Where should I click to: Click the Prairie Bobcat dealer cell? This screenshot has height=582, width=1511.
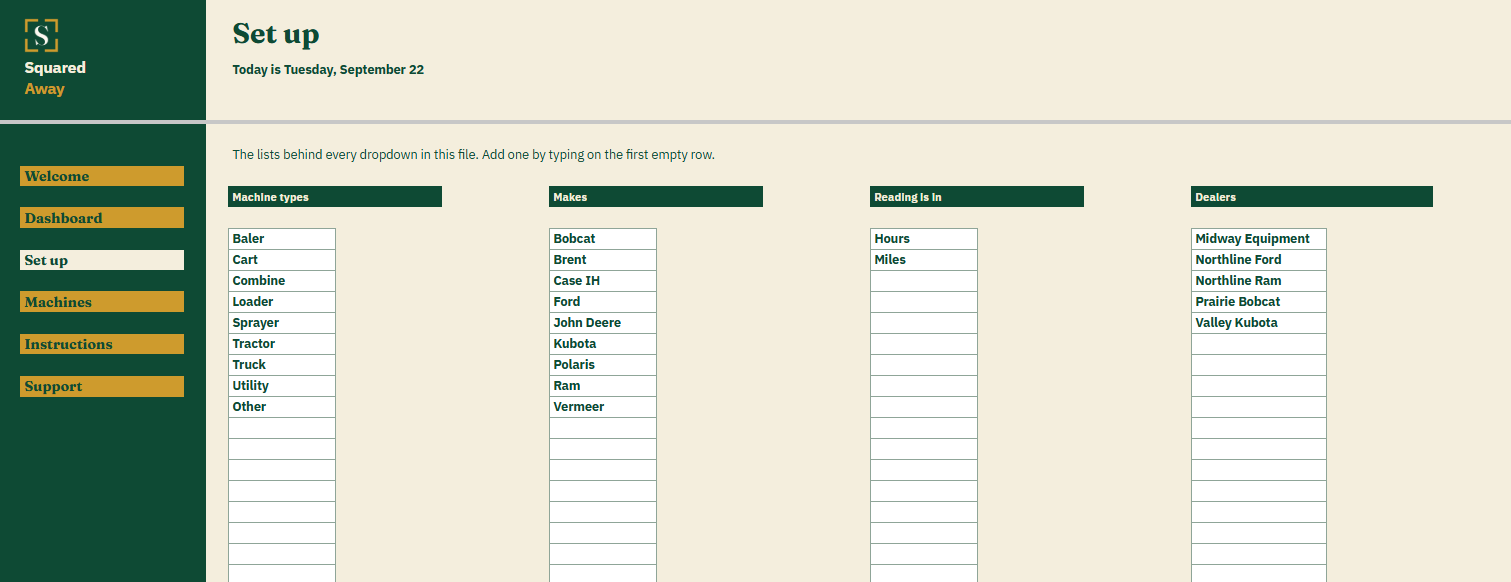point(1259,302)
